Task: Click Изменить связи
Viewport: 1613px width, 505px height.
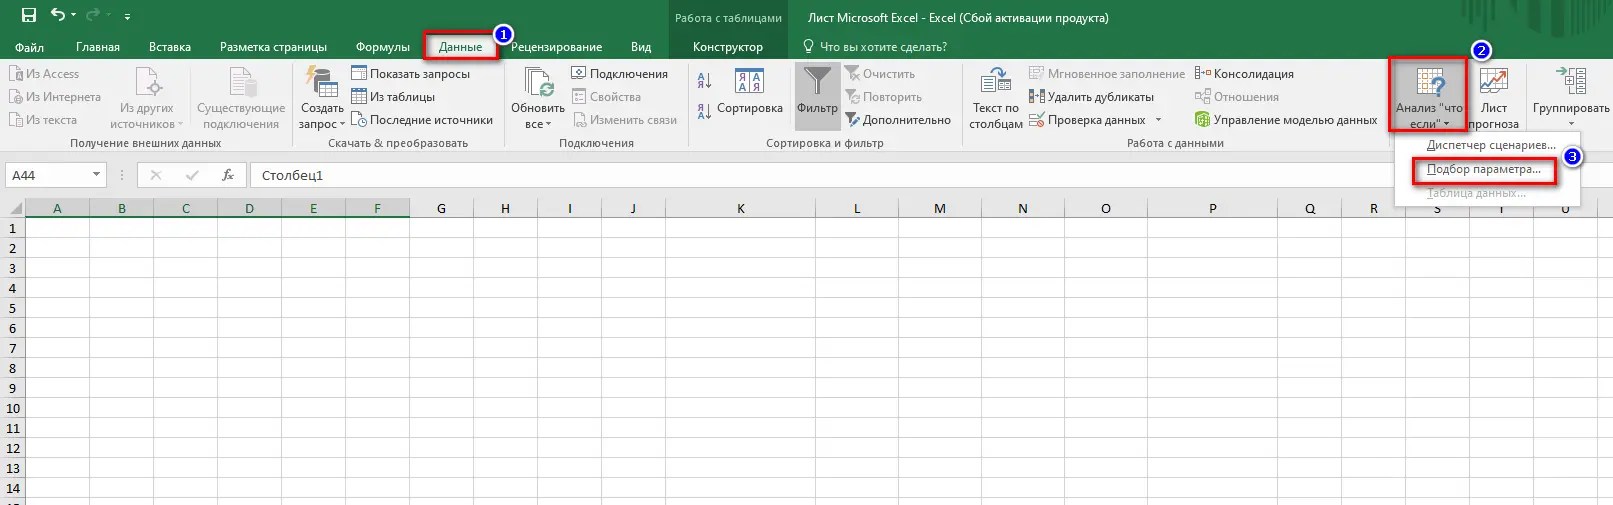Action: (625, 120)
